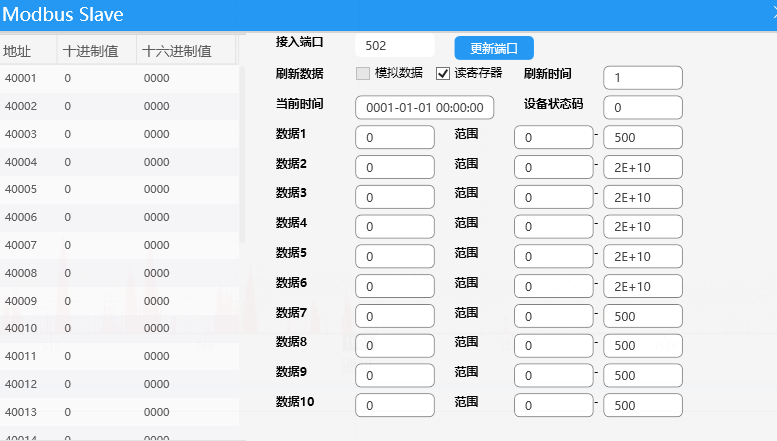Click the 数据4 value field
The height and width of the screenshot is (441, 777).
pos(395,226)
